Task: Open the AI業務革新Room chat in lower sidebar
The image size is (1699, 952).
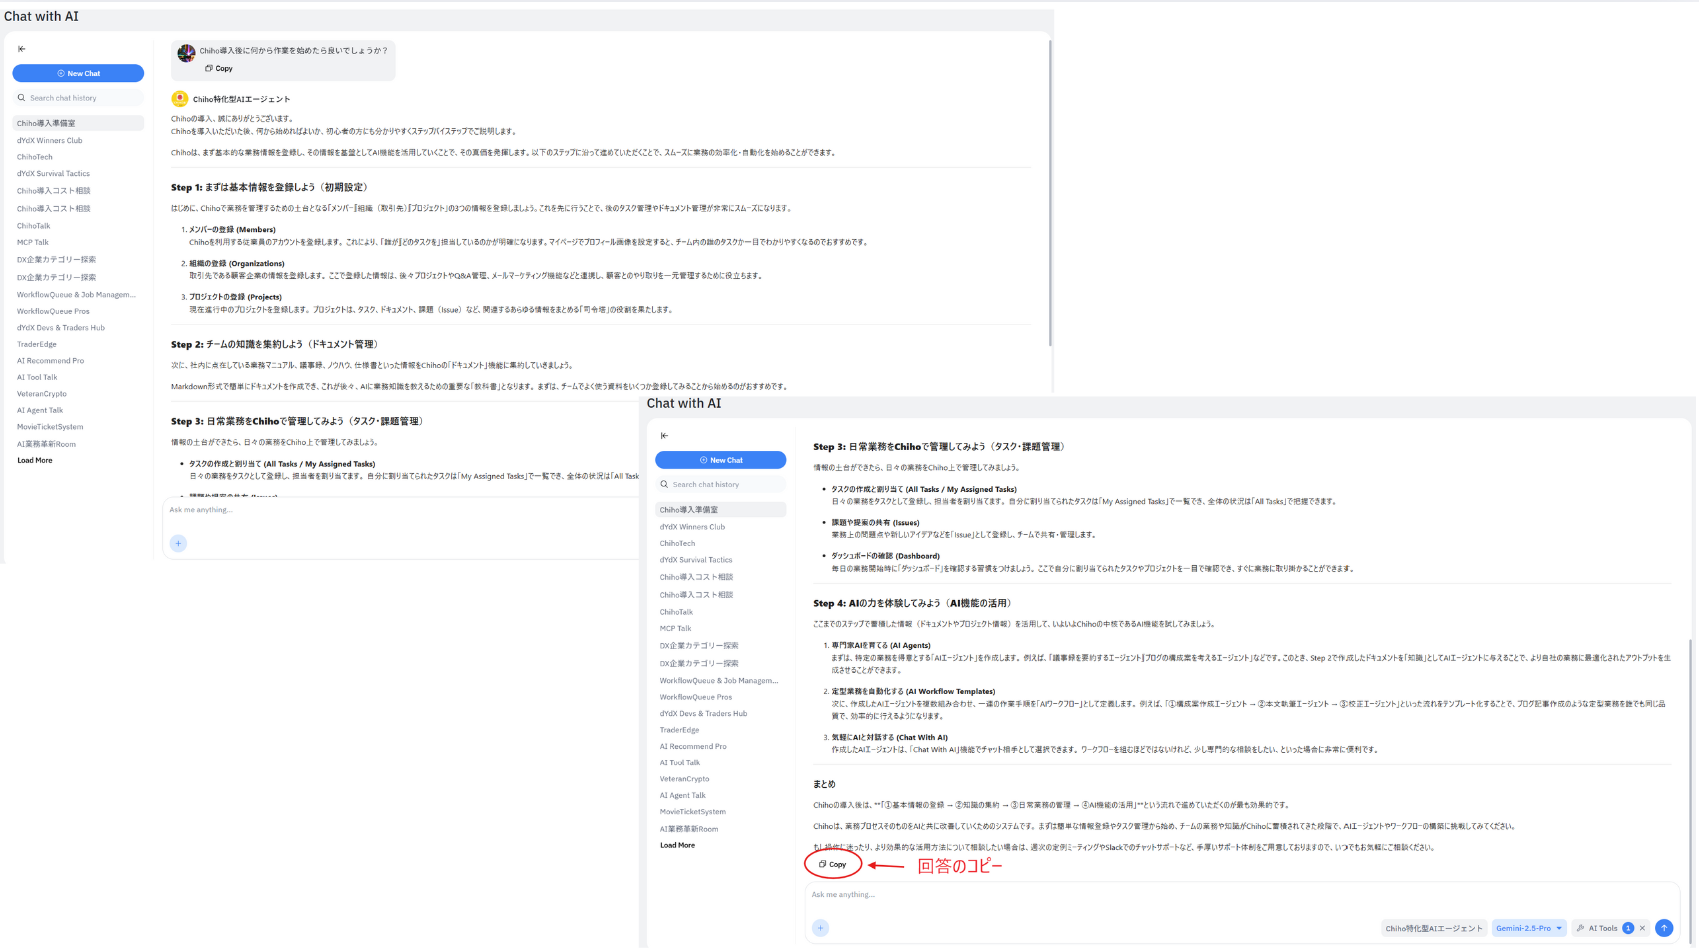Action: tap(689, 829)
